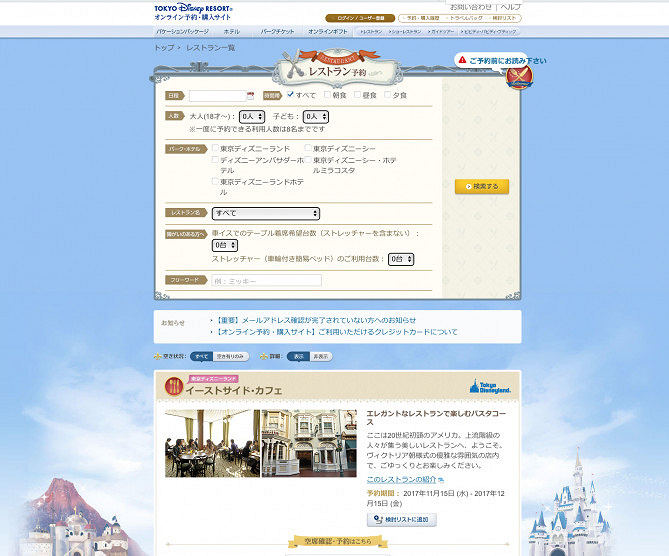Check the 夕食 dinner checkbox
The width and height of the screenshot is (669, 556).
point(387,94)
